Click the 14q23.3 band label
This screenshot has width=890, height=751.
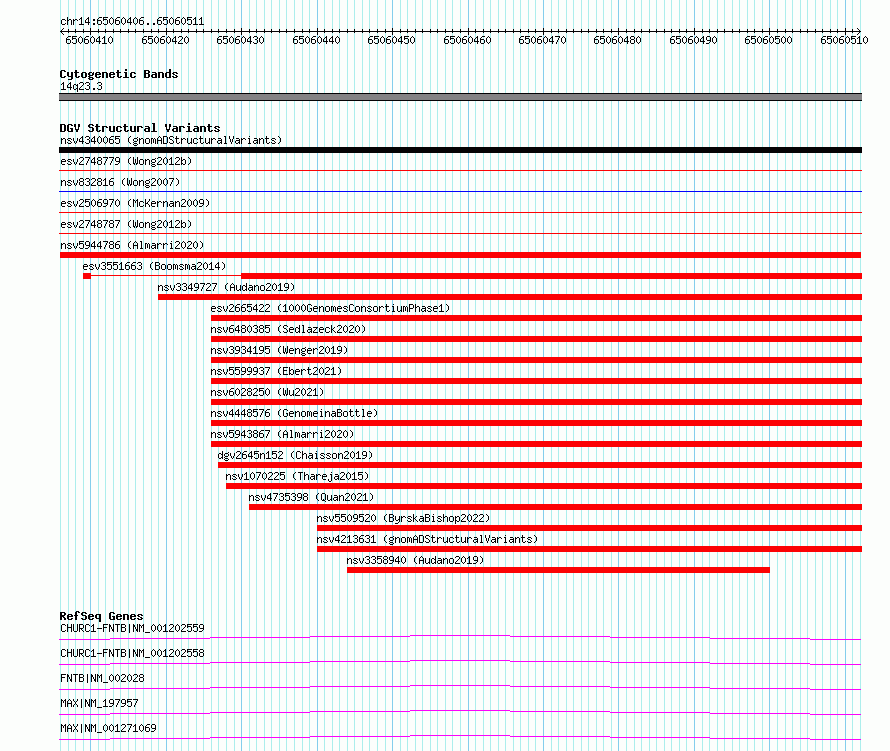click(x=81, y=86)
